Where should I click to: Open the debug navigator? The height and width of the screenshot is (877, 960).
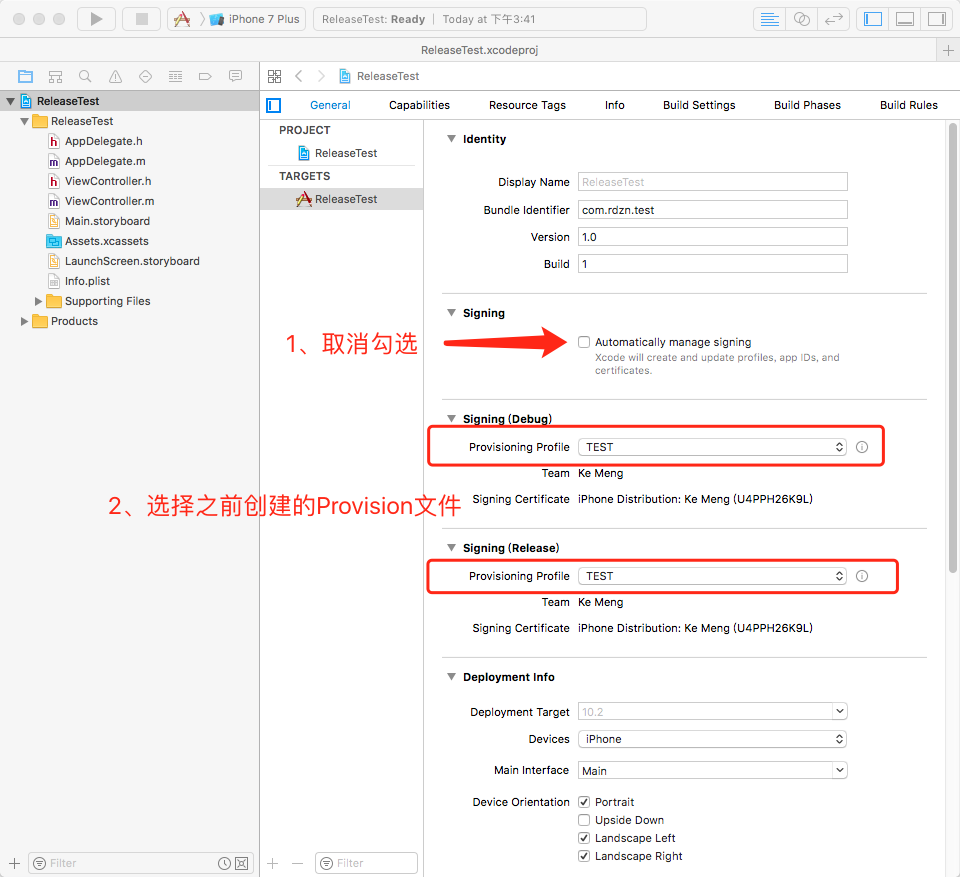[x=175, y=77]
